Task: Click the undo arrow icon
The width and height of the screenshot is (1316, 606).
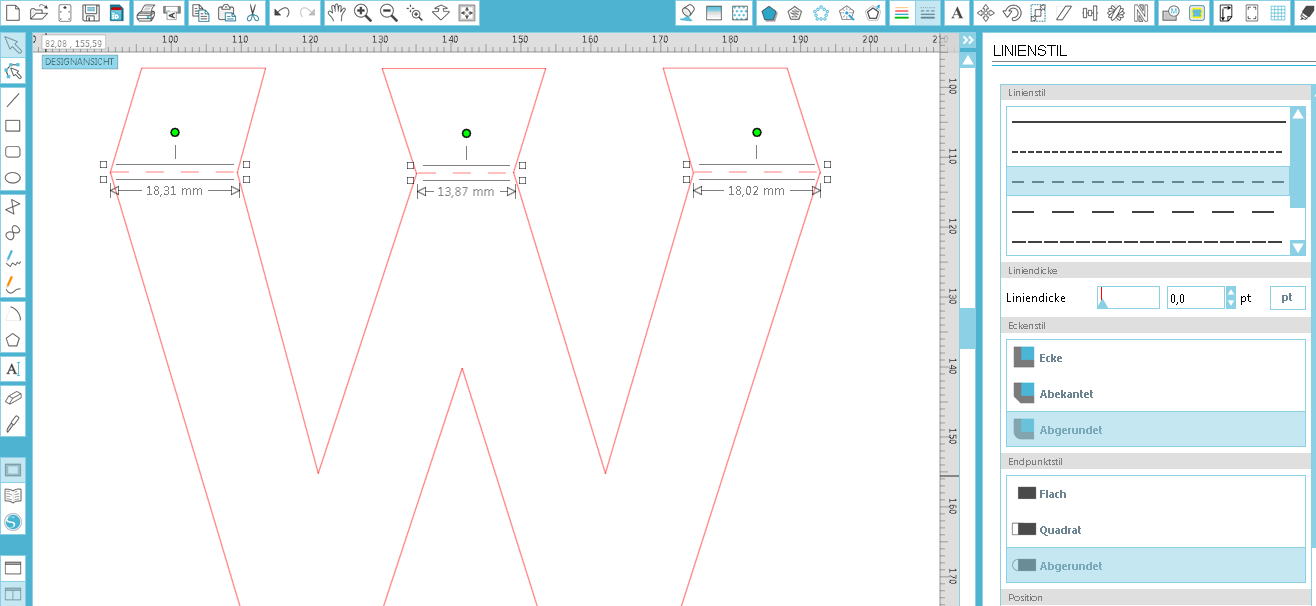Action: [282, 13]
